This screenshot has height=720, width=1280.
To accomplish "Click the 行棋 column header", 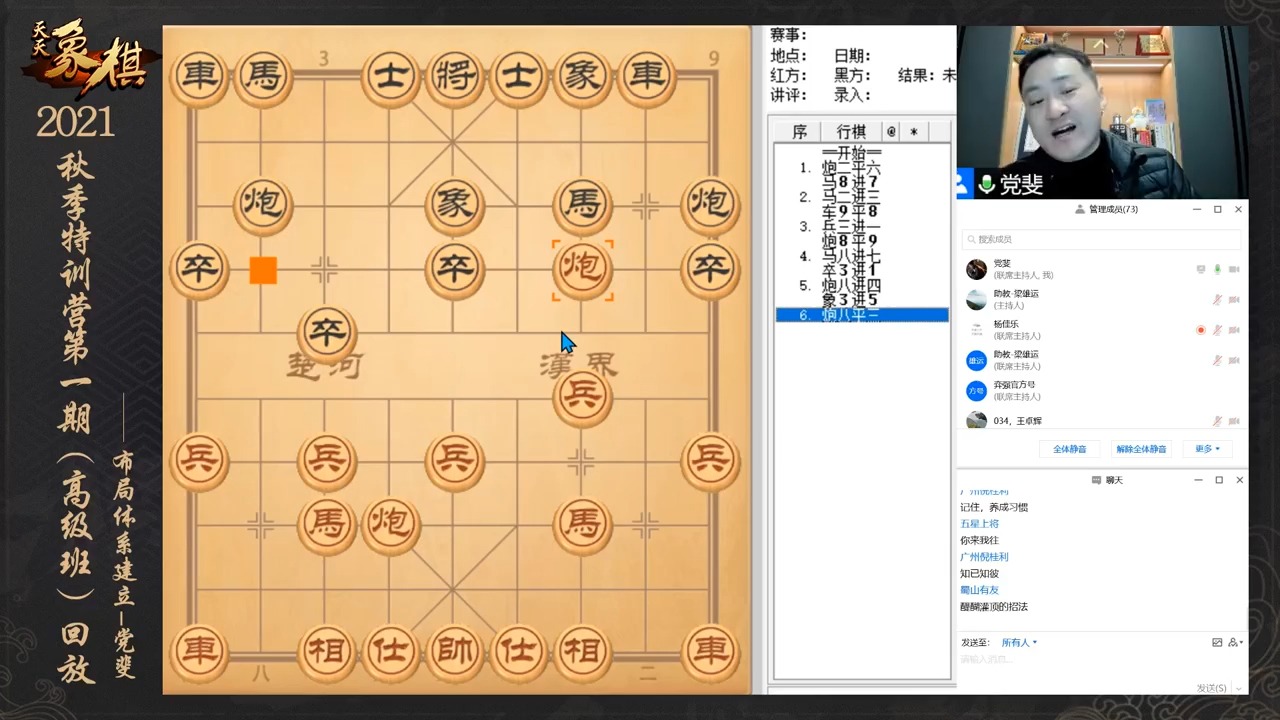I will (x=852, y=131).
